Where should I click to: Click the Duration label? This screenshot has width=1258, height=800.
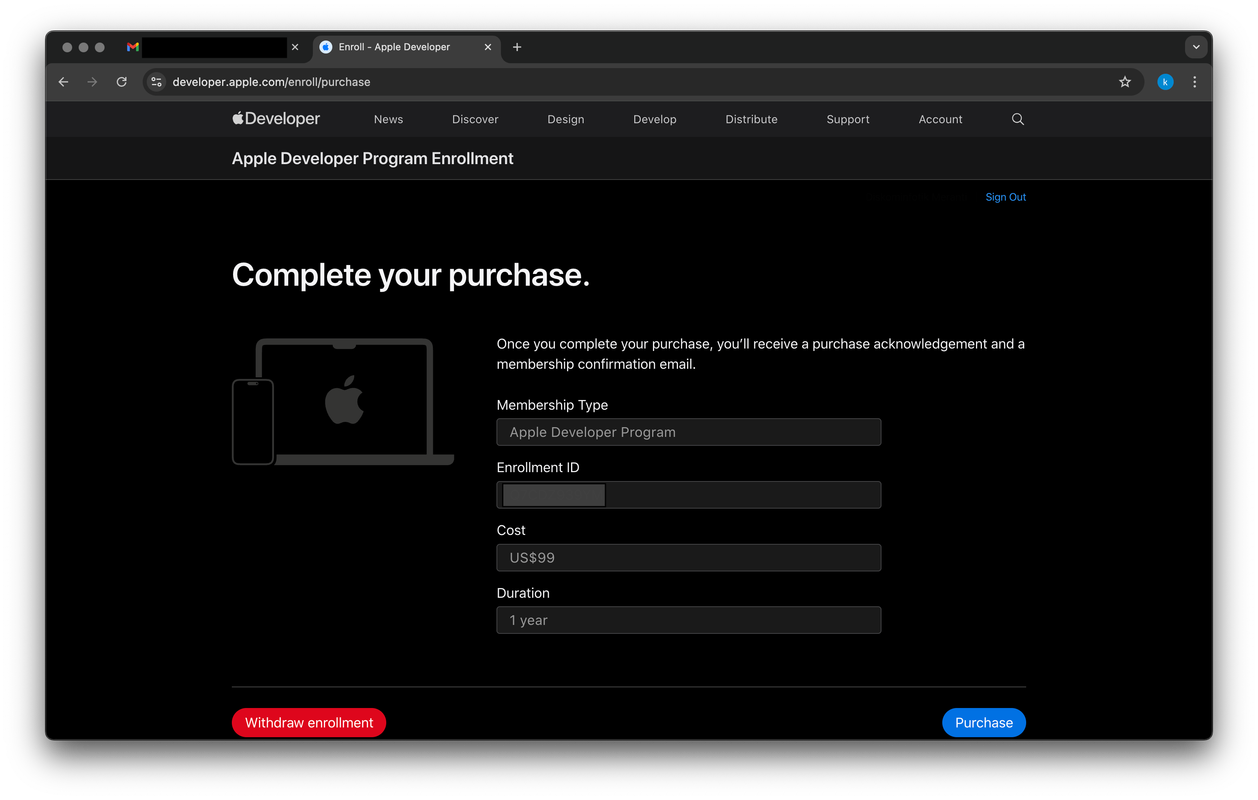[523, 593]
